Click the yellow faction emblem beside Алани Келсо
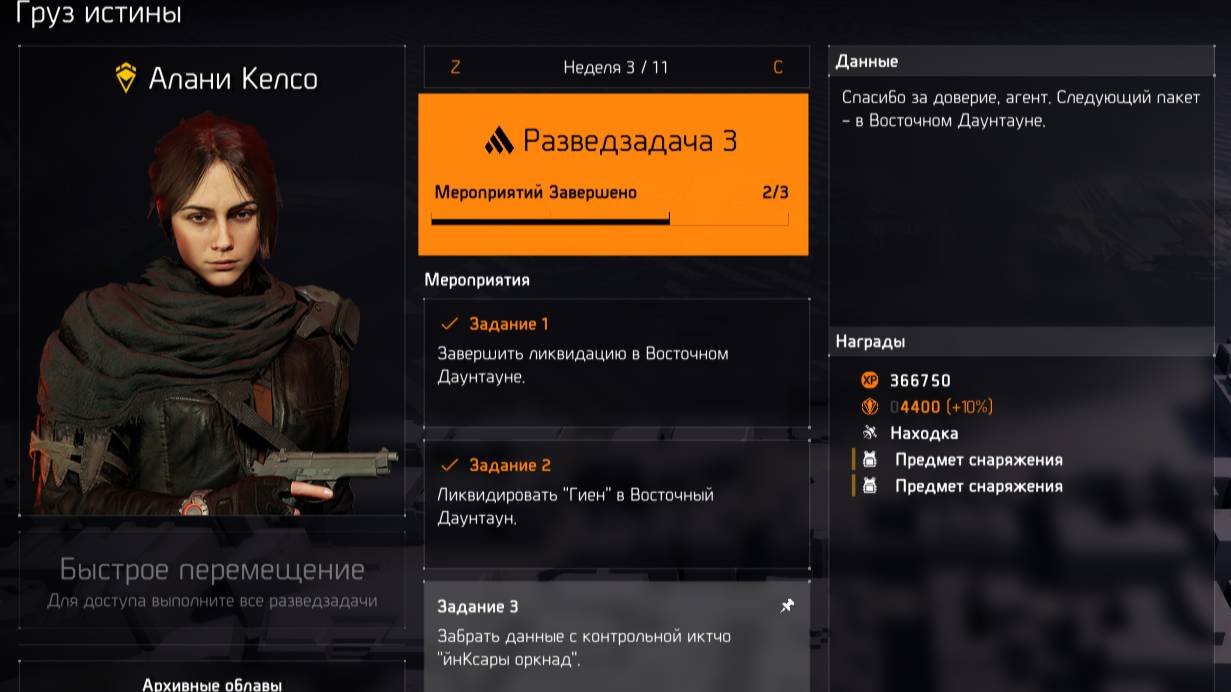This screenshot has width=1231, height=692. click(x=125, y=78)
